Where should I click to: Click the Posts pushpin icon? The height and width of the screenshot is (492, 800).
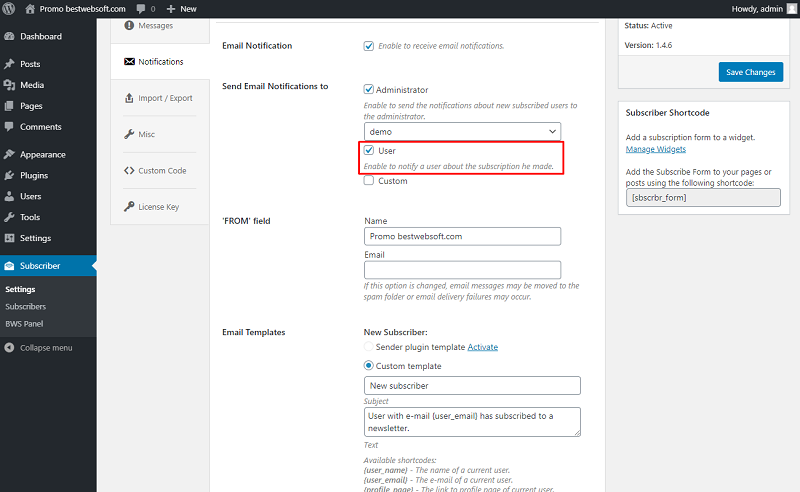9,64
